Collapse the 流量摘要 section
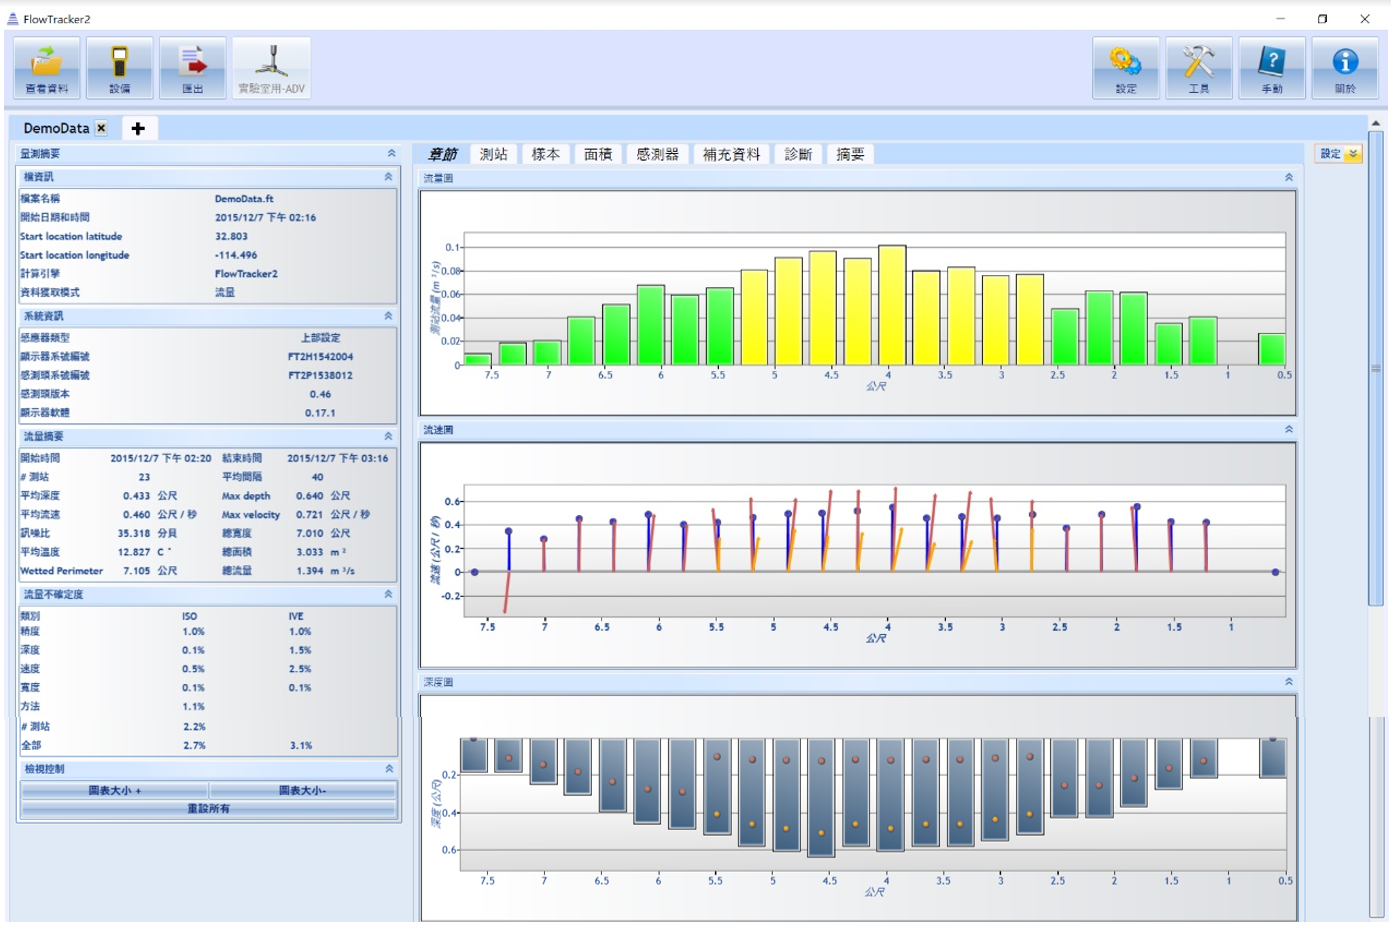1391x927 pixels. point(388,437)
